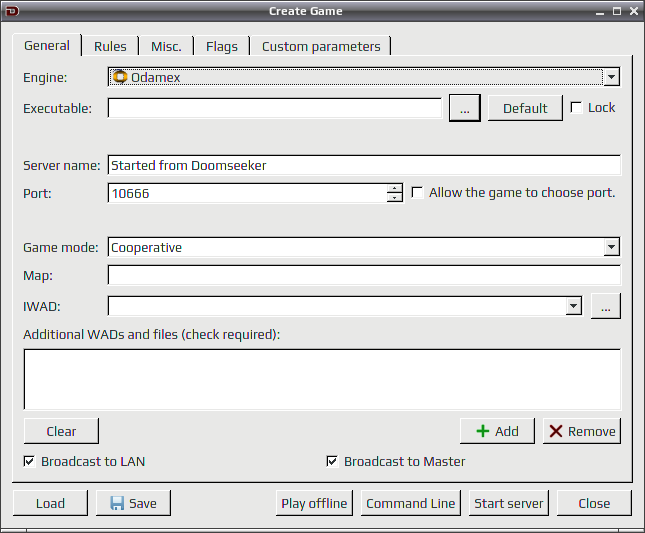Click the Port number field
The height and width of the screenshot is (533, 645).
247,193
